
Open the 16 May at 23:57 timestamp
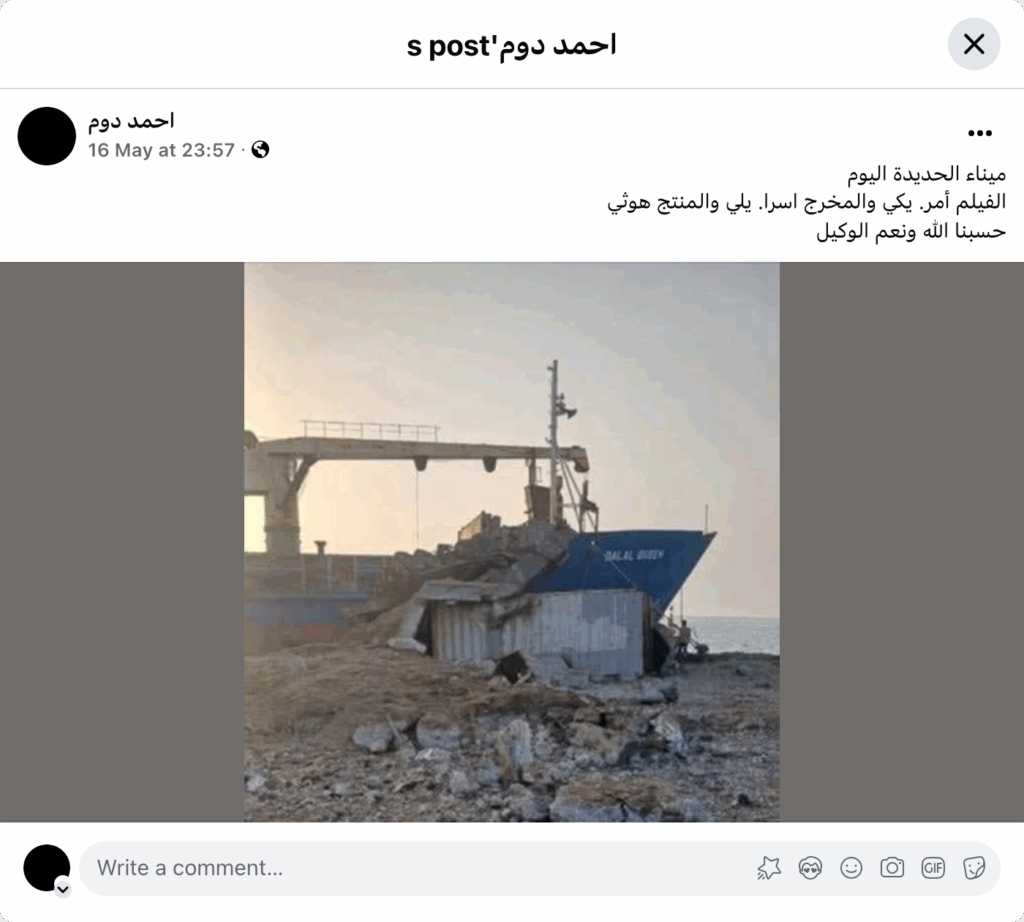[161, 150]
